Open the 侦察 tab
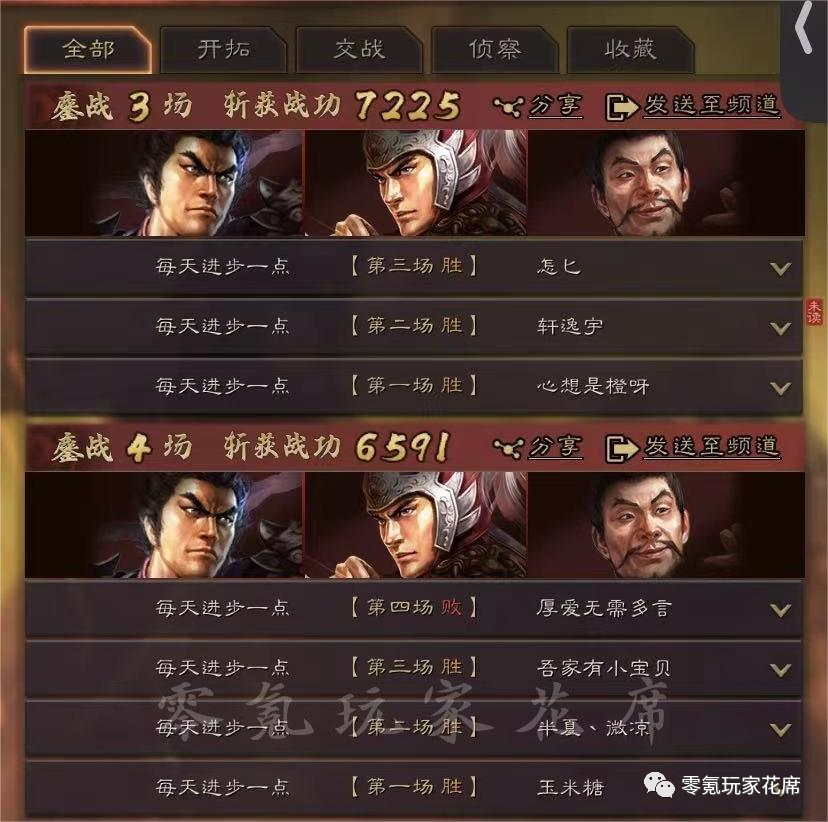The height and width of the screenshot is (822, 828). pyautogui.click(x=495, y=50)
